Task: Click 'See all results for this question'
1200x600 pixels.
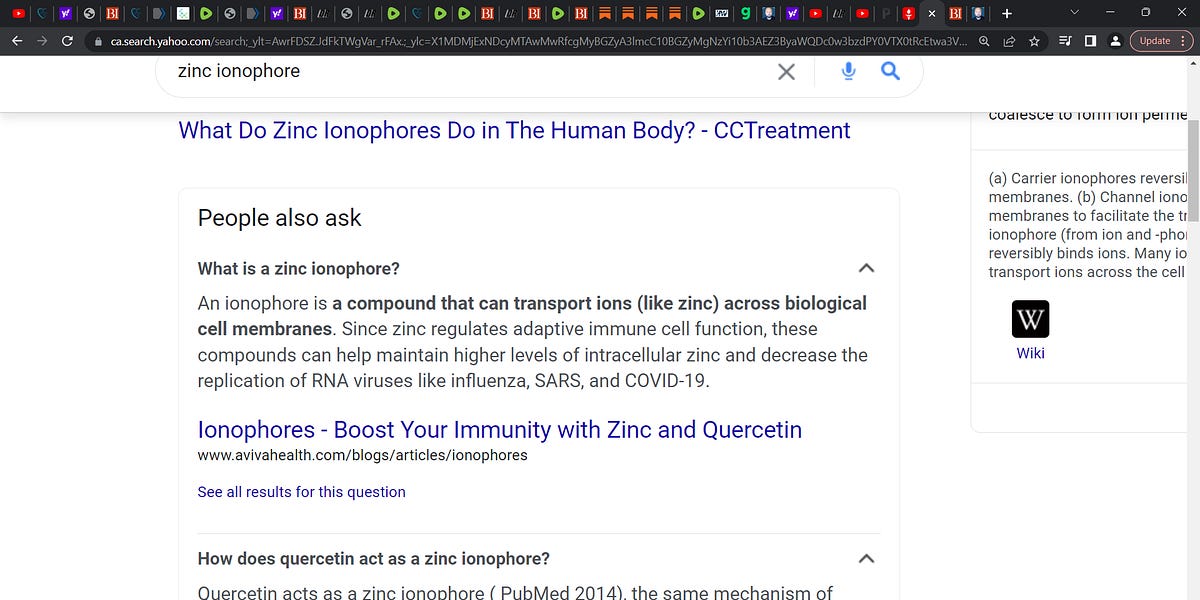Action: coord(302,492)
